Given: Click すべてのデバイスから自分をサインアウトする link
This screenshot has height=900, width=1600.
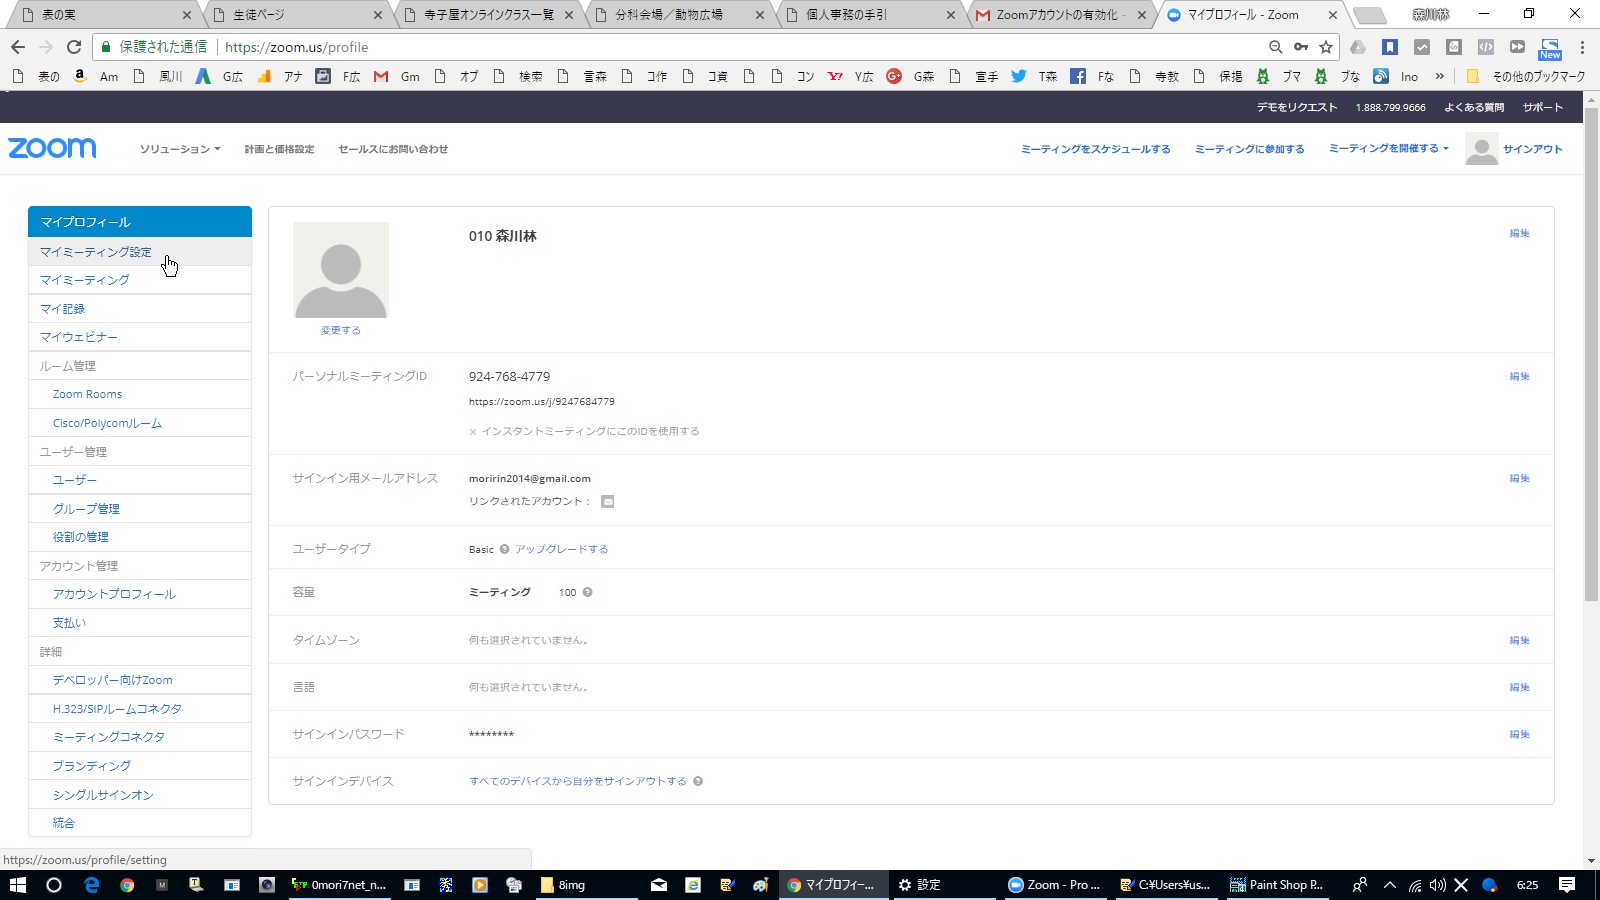Looking at the screenshot, I should click(x=578, y=781).
